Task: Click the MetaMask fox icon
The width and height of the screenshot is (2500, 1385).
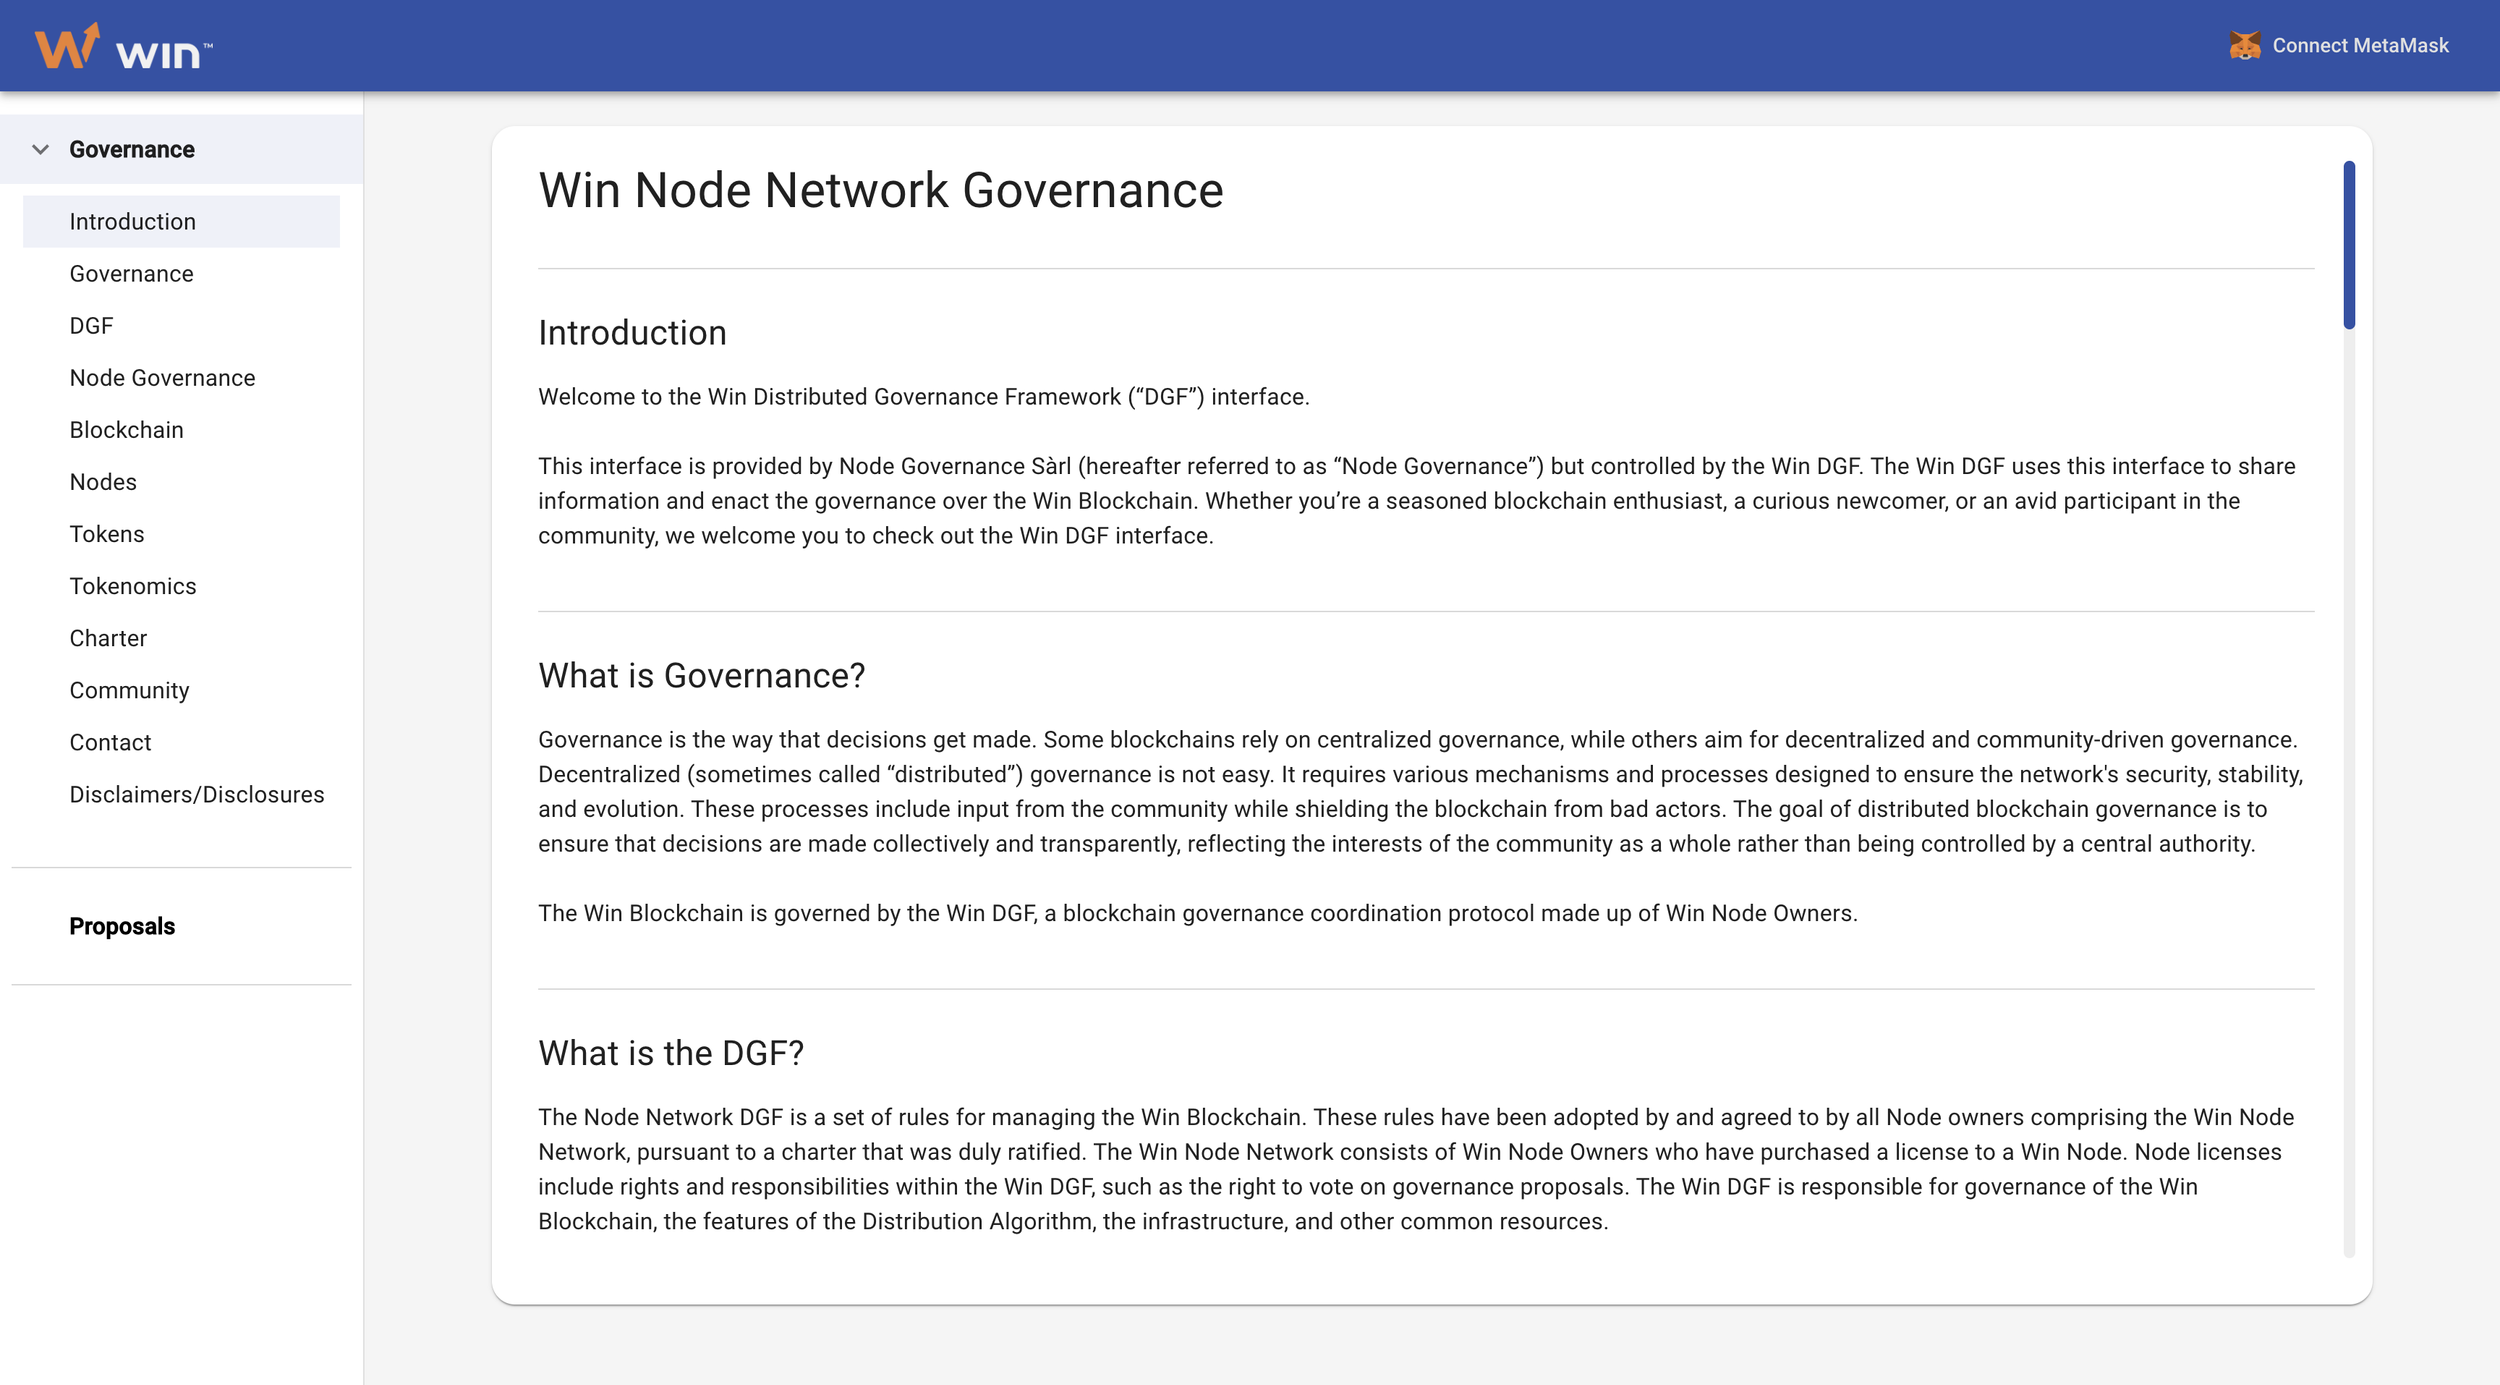Action: 2244,46
